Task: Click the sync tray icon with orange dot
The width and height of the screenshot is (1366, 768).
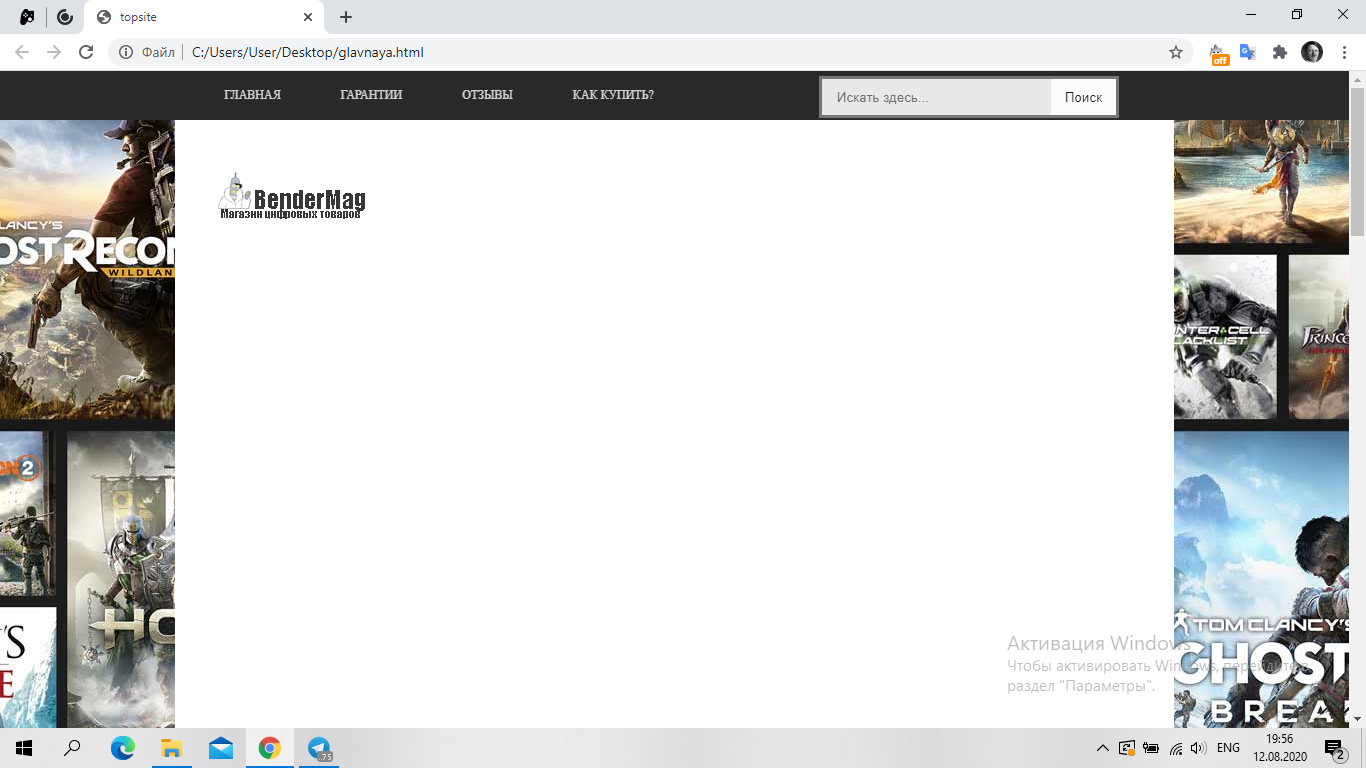Action: pyautogui.click(x=1127, y=748)
